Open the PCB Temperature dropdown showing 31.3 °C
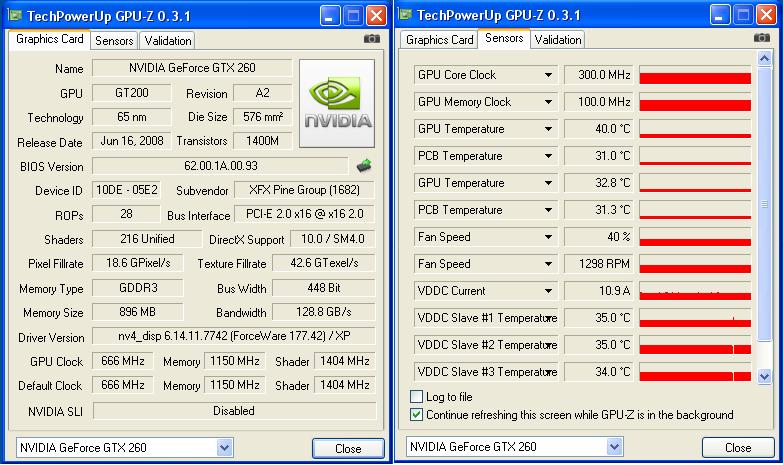 point(548,210)
